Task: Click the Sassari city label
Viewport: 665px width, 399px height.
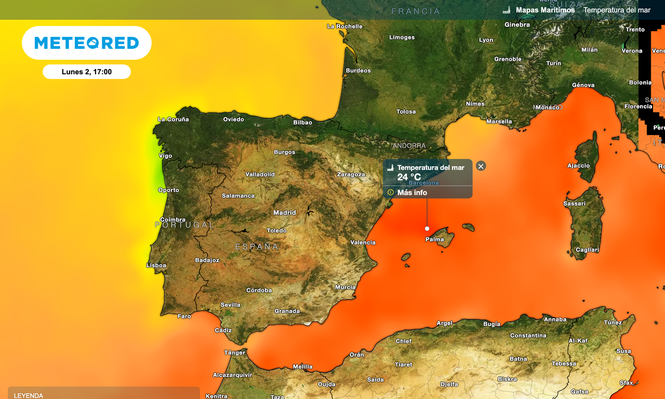Action: pos(575,204)
